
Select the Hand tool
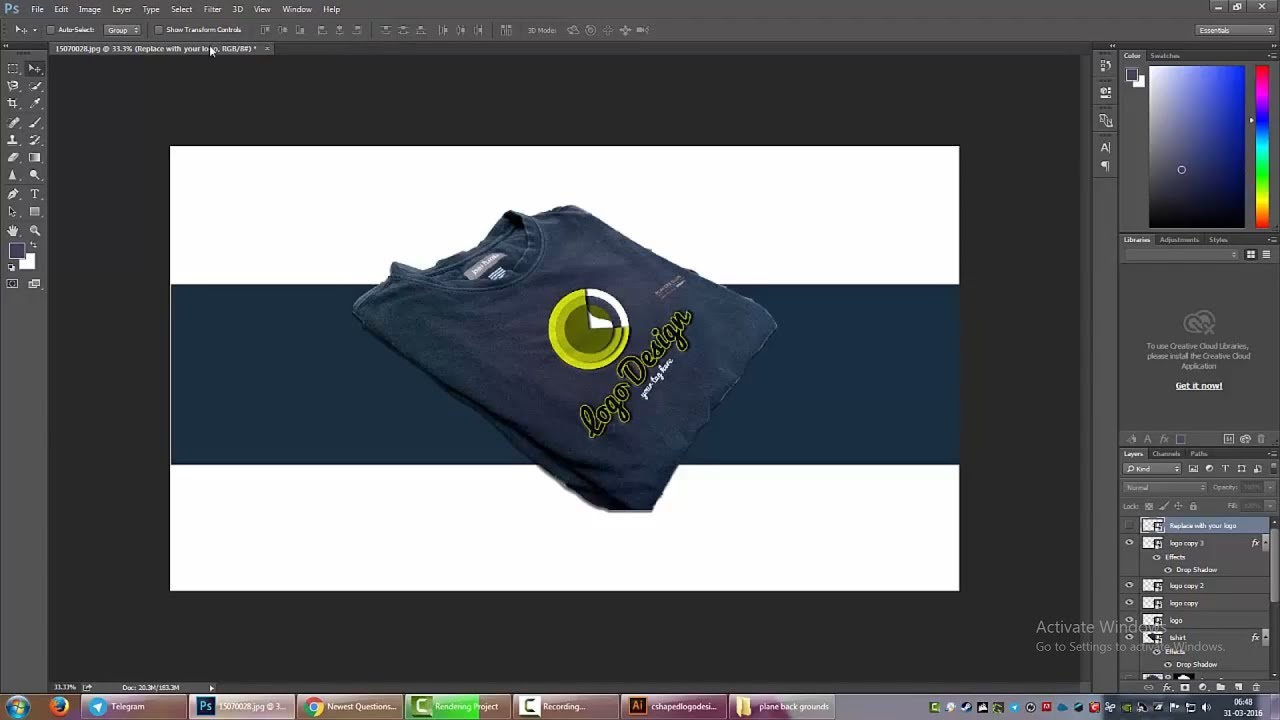point(13,230)
